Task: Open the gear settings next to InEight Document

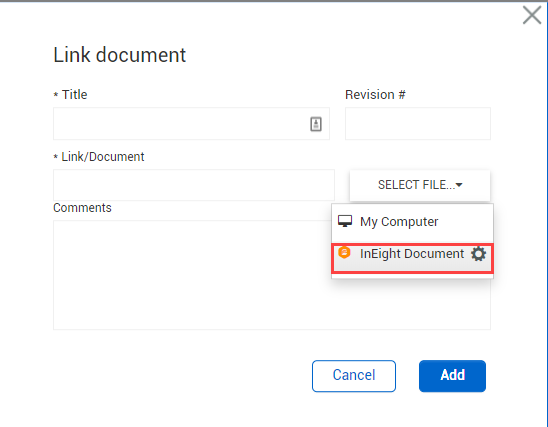Action: 478,254
